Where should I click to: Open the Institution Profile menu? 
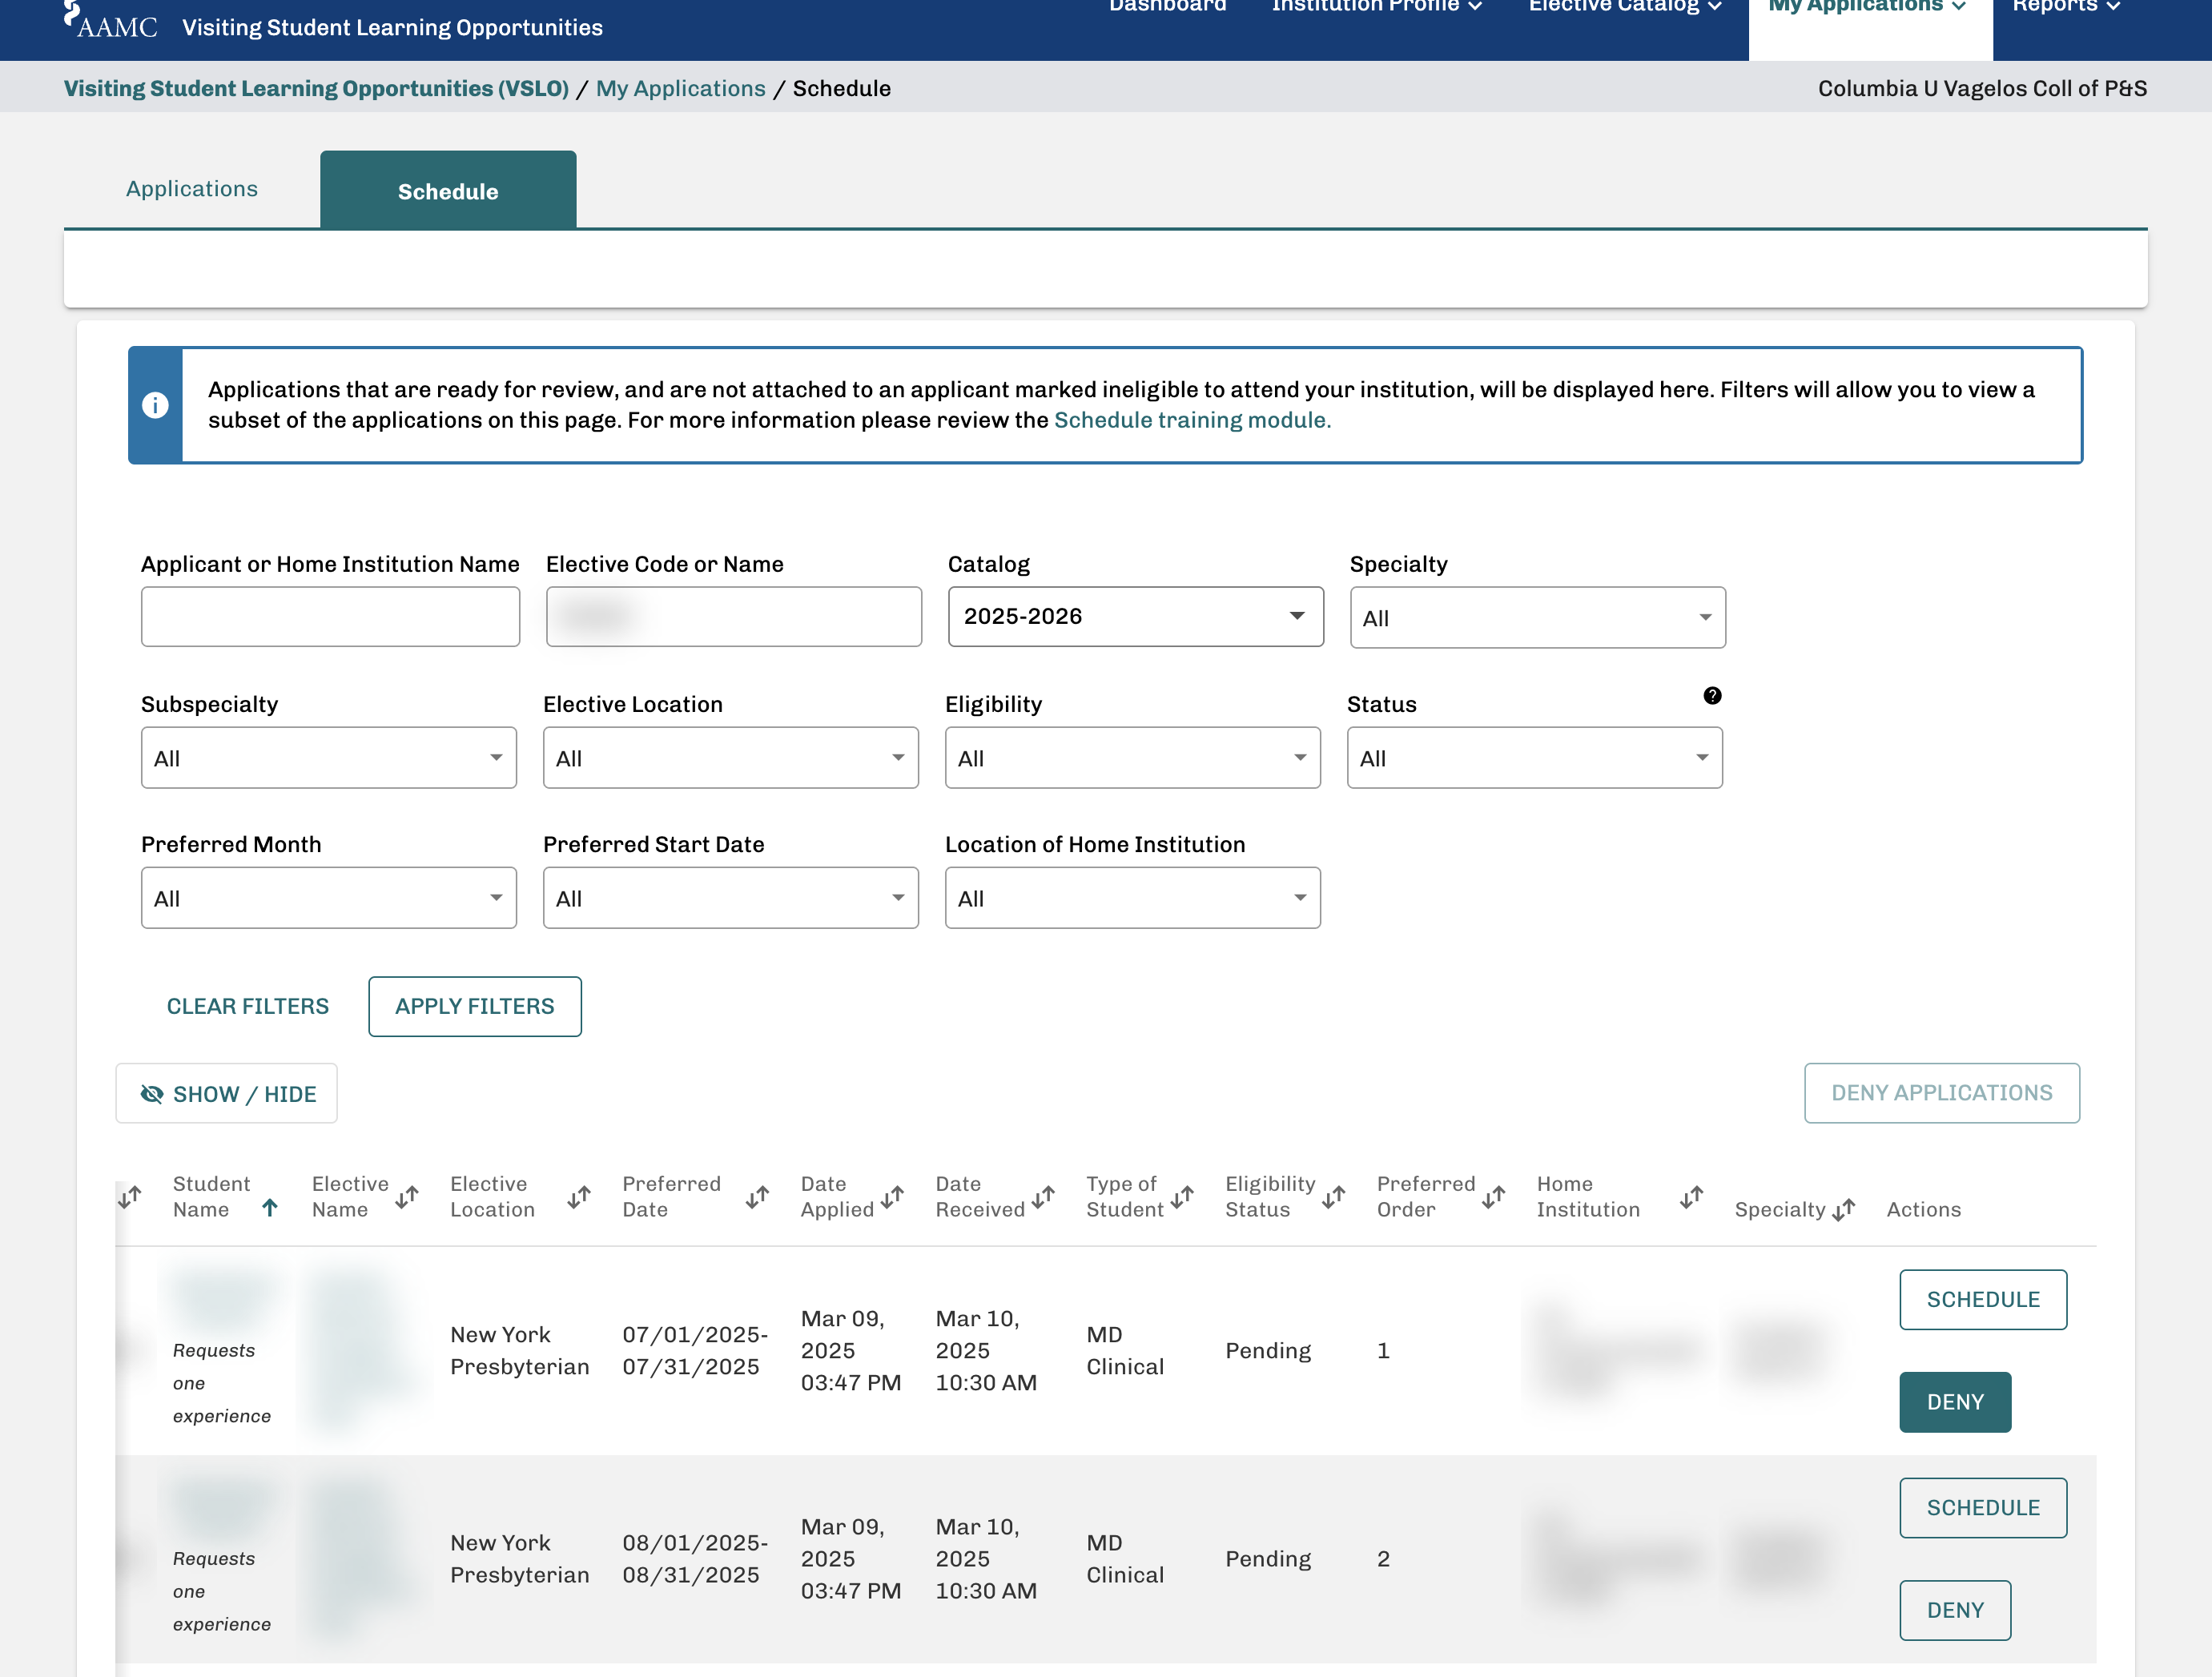click(1377, 6)
